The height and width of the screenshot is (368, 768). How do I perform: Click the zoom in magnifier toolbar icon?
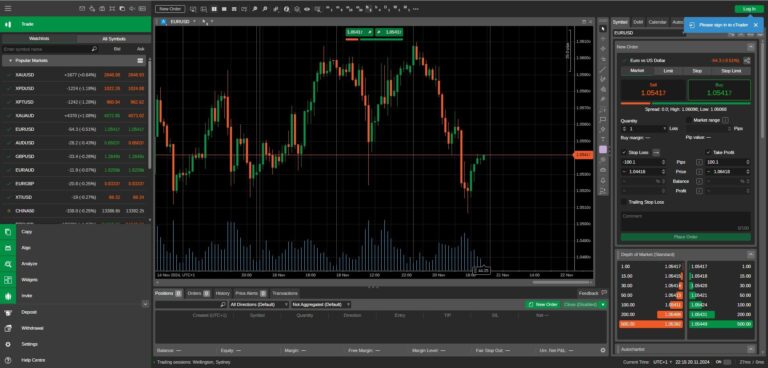[255, 9]
